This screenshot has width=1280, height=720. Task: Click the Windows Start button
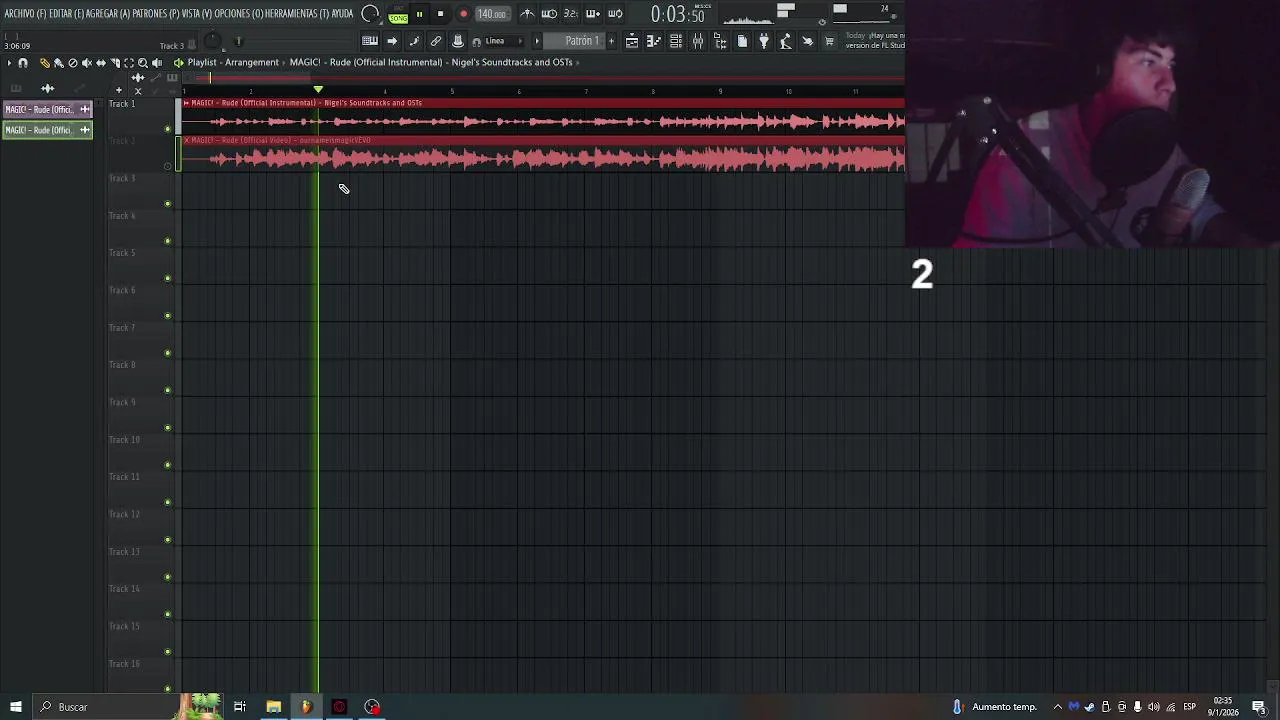tap(15, 707)
